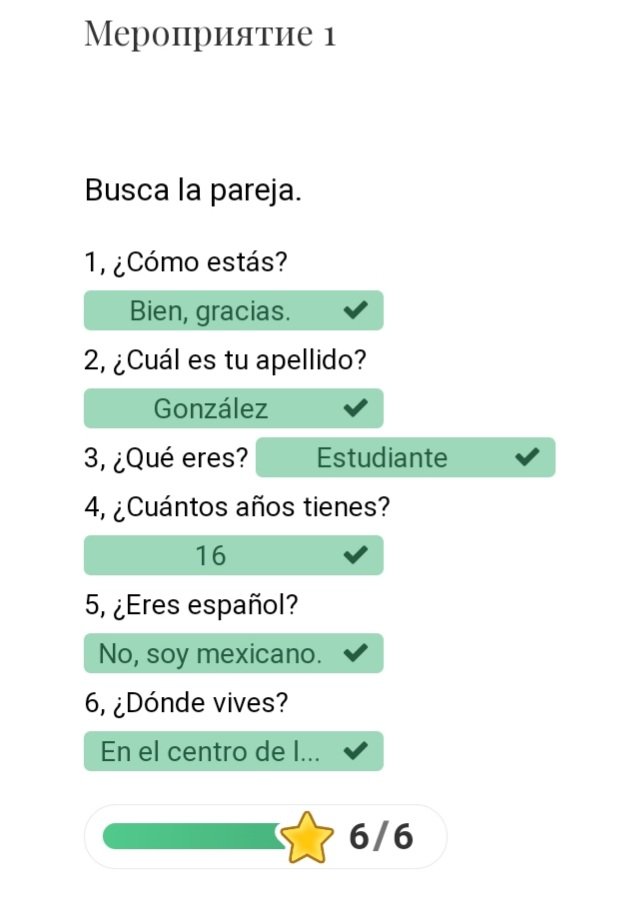Click the checkmark beside 'No, soy mexicano.'
The height and width of the screenshot is (911, 629).
[x=354, y=653]
